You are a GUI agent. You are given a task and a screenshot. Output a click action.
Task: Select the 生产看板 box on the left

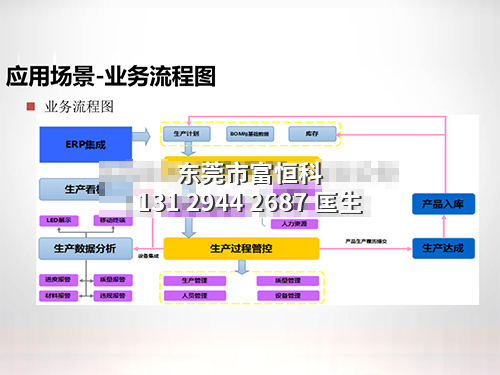click(72, 189)
